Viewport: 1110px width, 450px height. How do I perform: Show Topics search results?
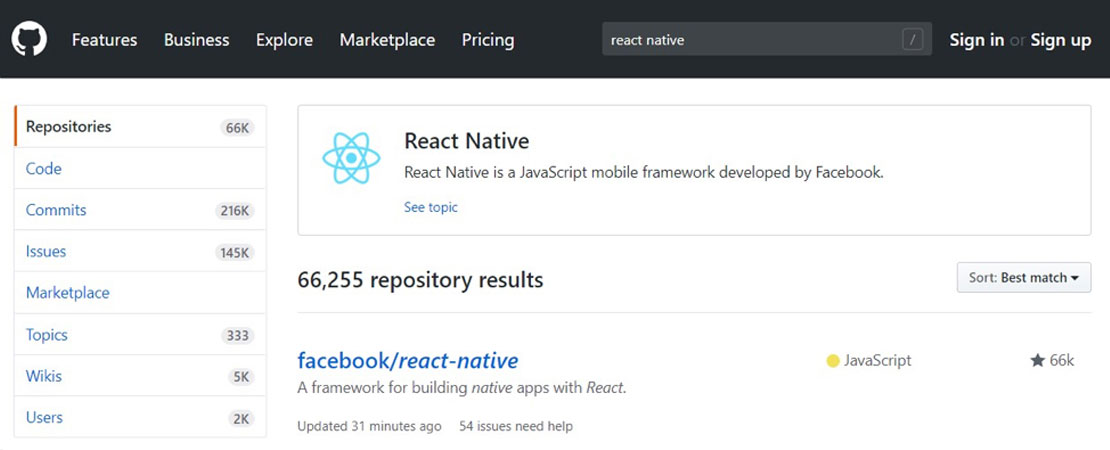click(x=140, y=335)
